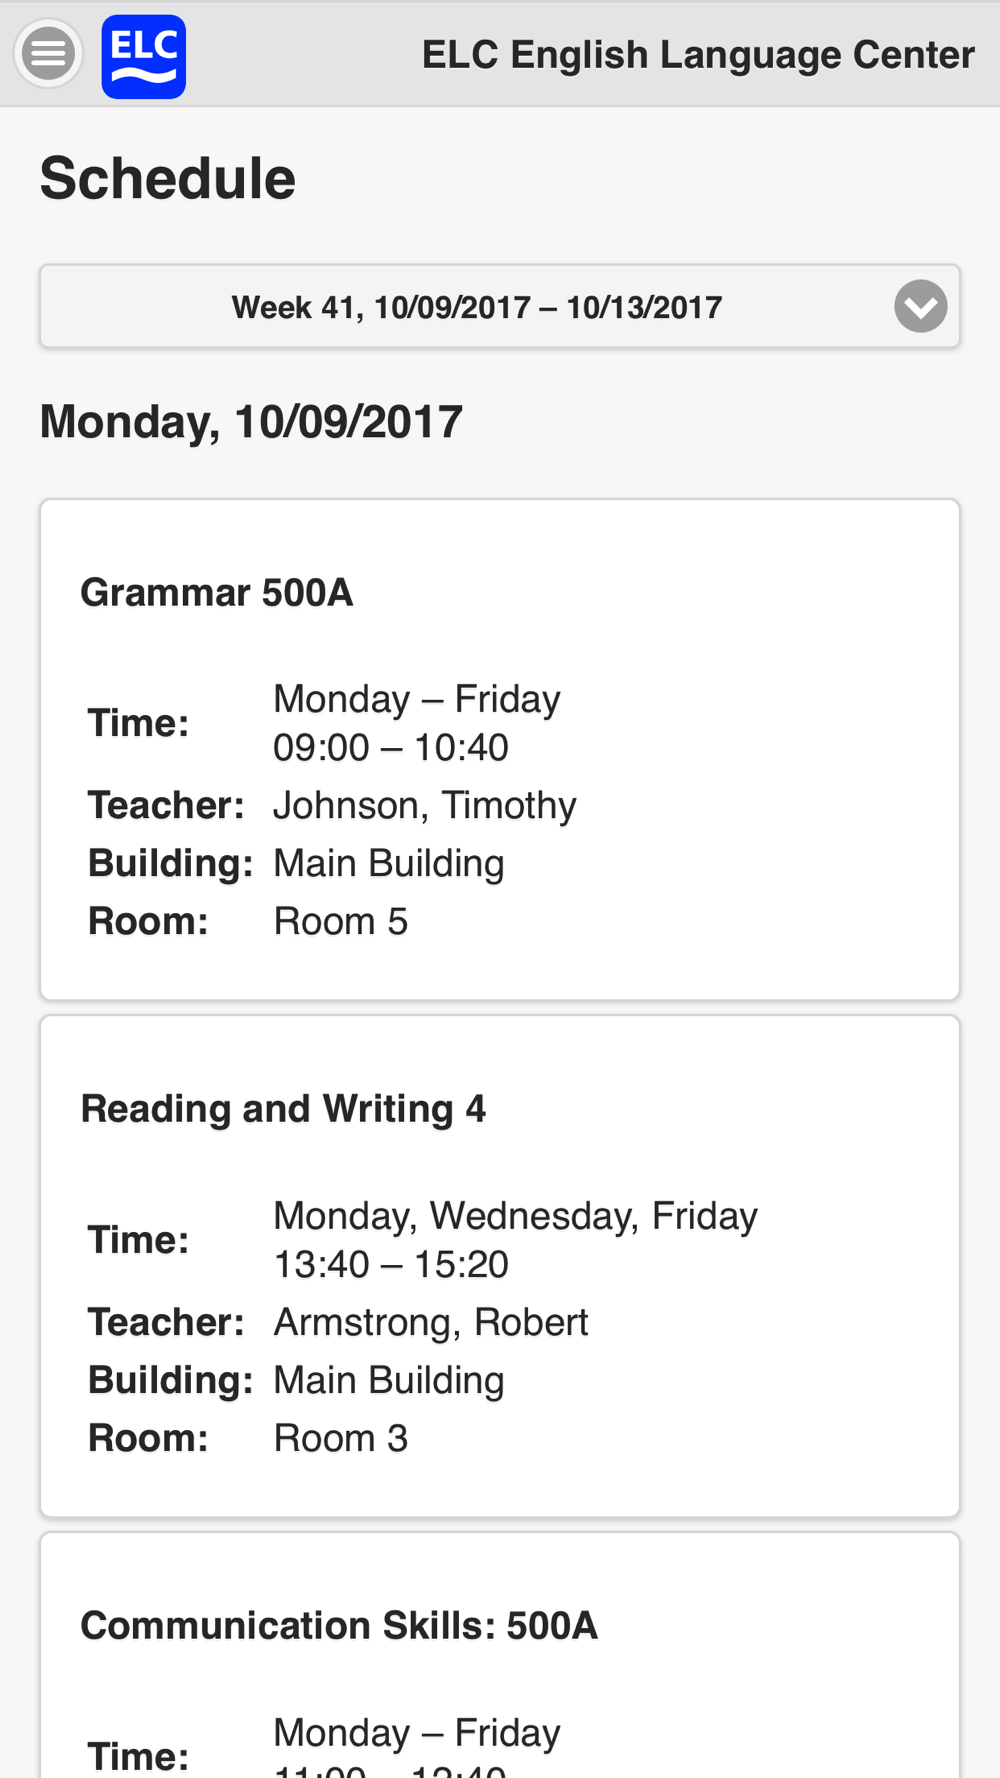Open the hamburger menu icon
Viewport: 1000px width, 1778px height.
pos(48,54)
